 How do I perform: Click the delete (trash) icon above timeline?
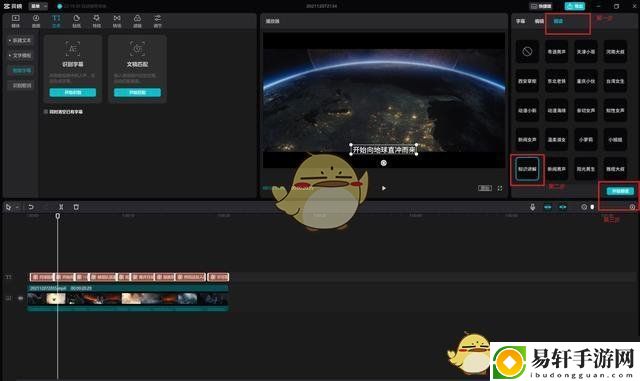pyautogui.click(x=76, y=207)
